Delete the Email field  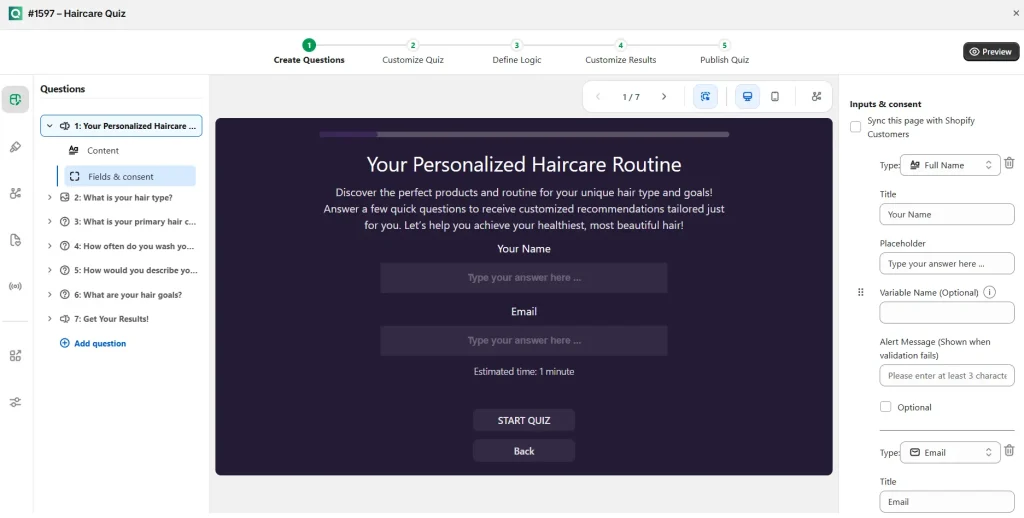[1009, 450]
